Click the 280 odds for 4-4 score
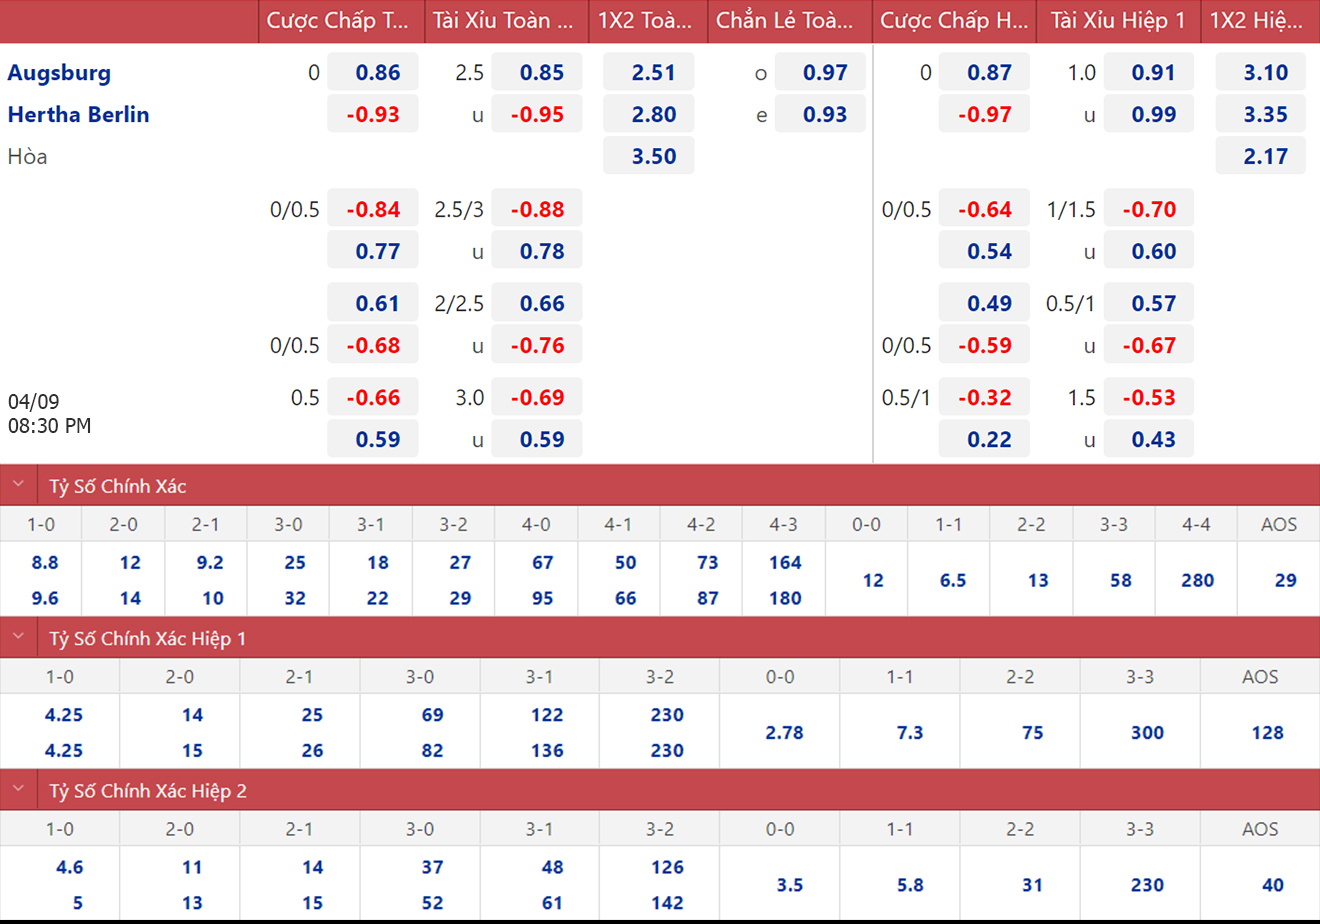The width and height of the screenshot is (1320, 924). (x=1196, y=581)
